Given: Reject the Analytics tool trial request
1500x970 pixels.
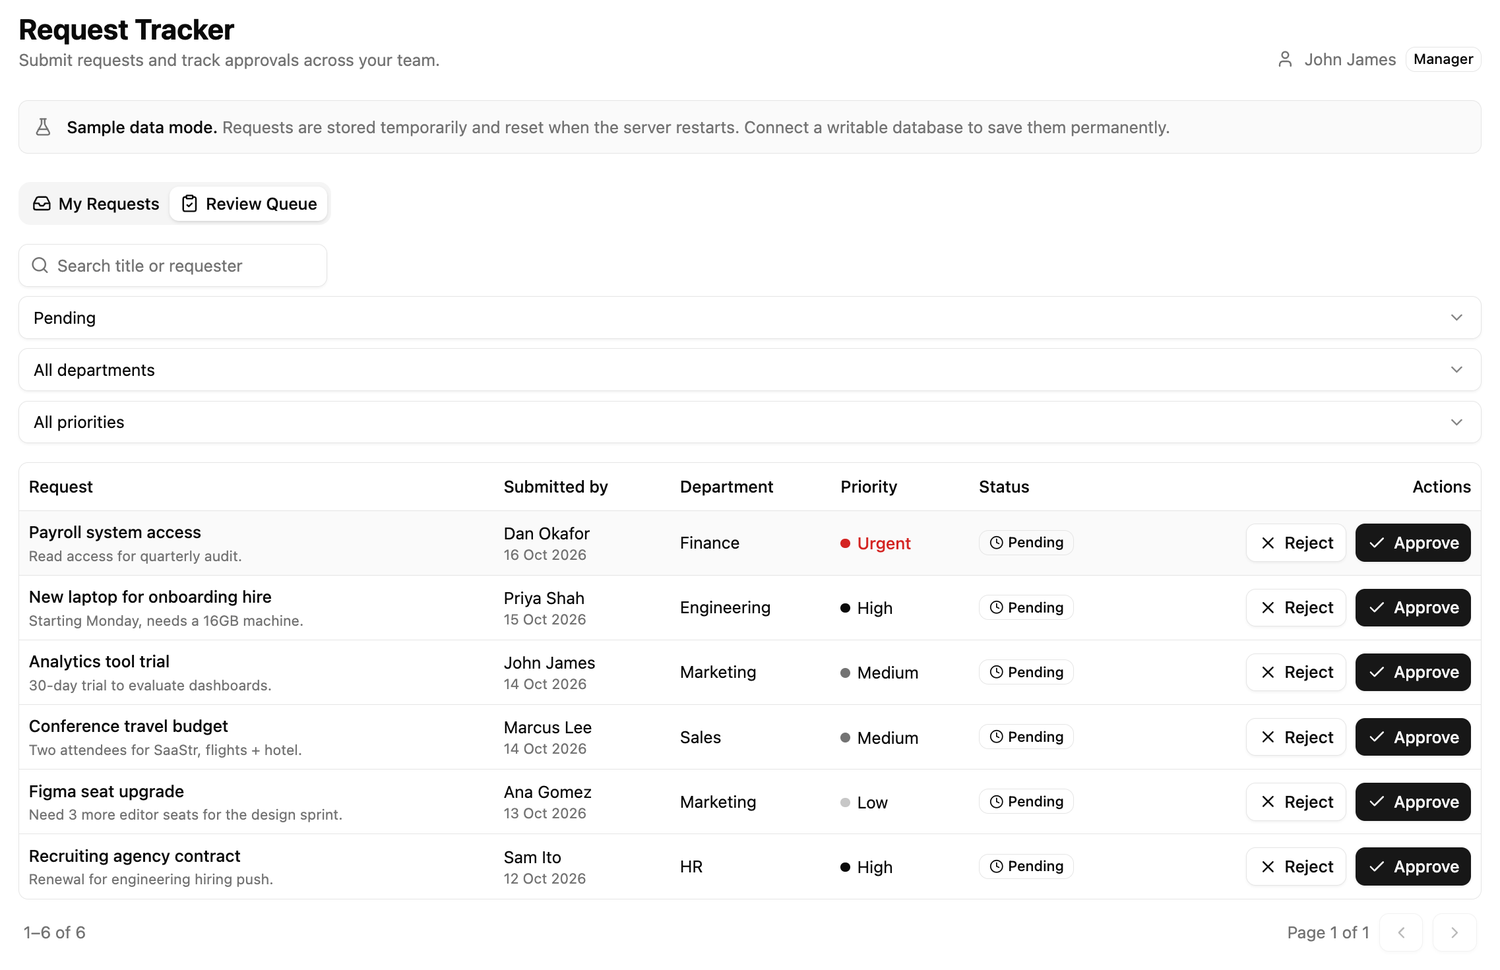Looking at the screenshot, I should pos(1296,672).
